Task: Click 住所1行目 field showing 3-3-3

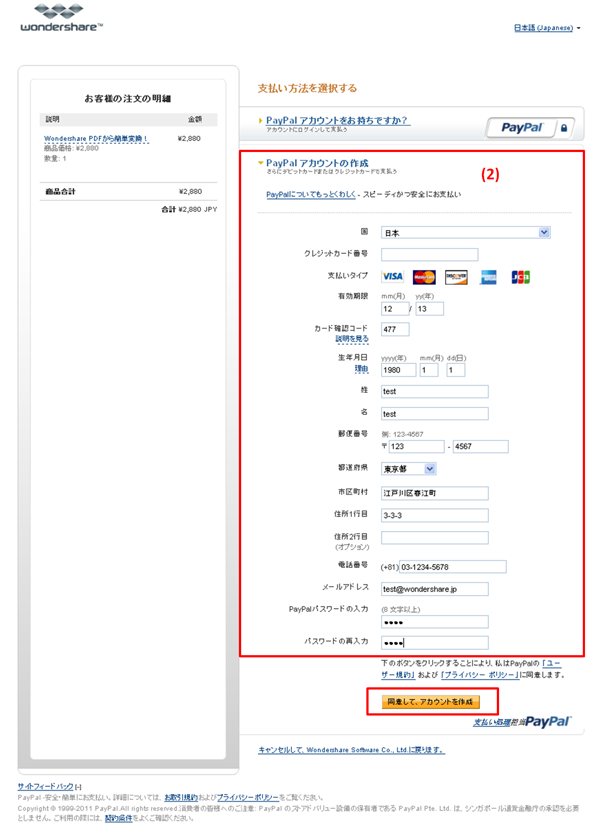Action: pos(434,515)
